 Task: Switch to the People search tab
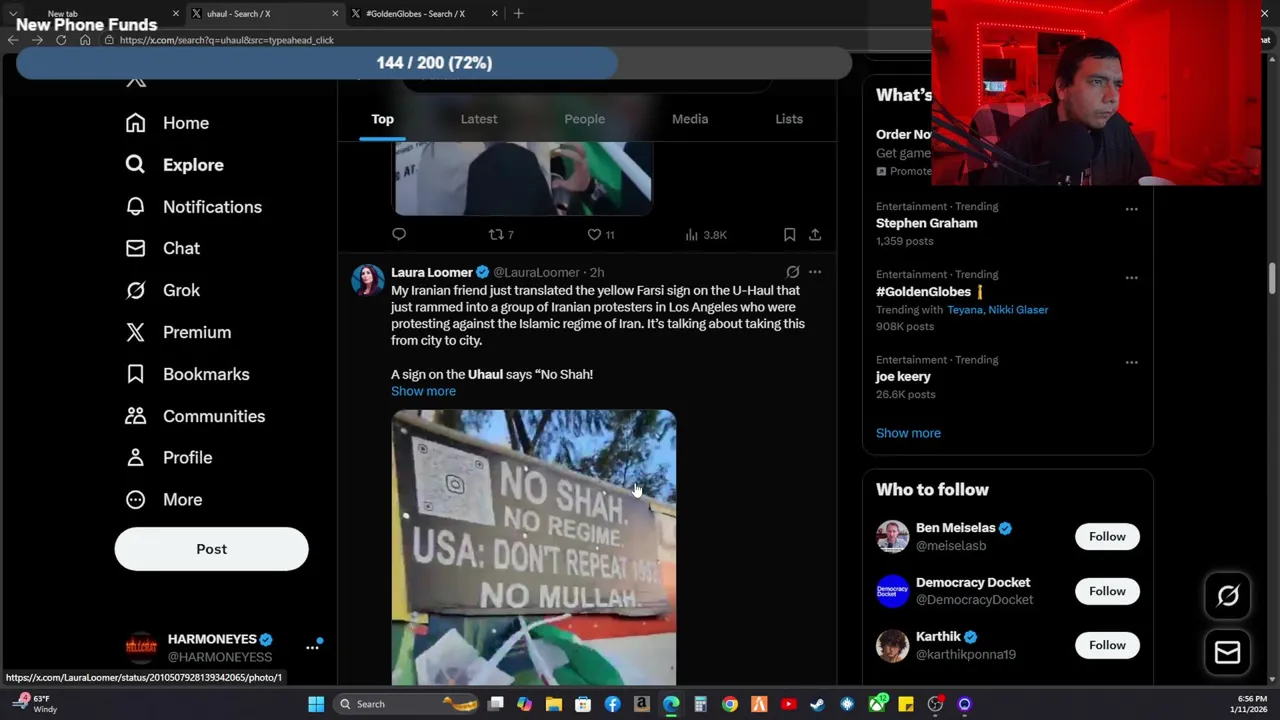click(x=584, y=119)
